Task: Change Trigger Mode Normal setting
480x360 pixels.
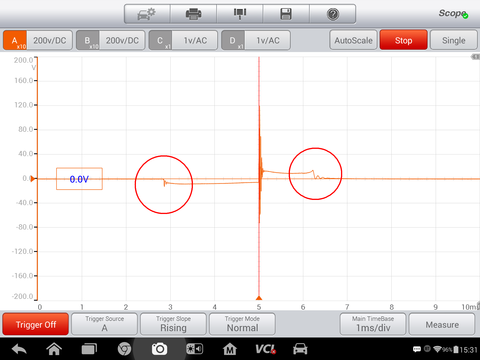Action: 242,324
